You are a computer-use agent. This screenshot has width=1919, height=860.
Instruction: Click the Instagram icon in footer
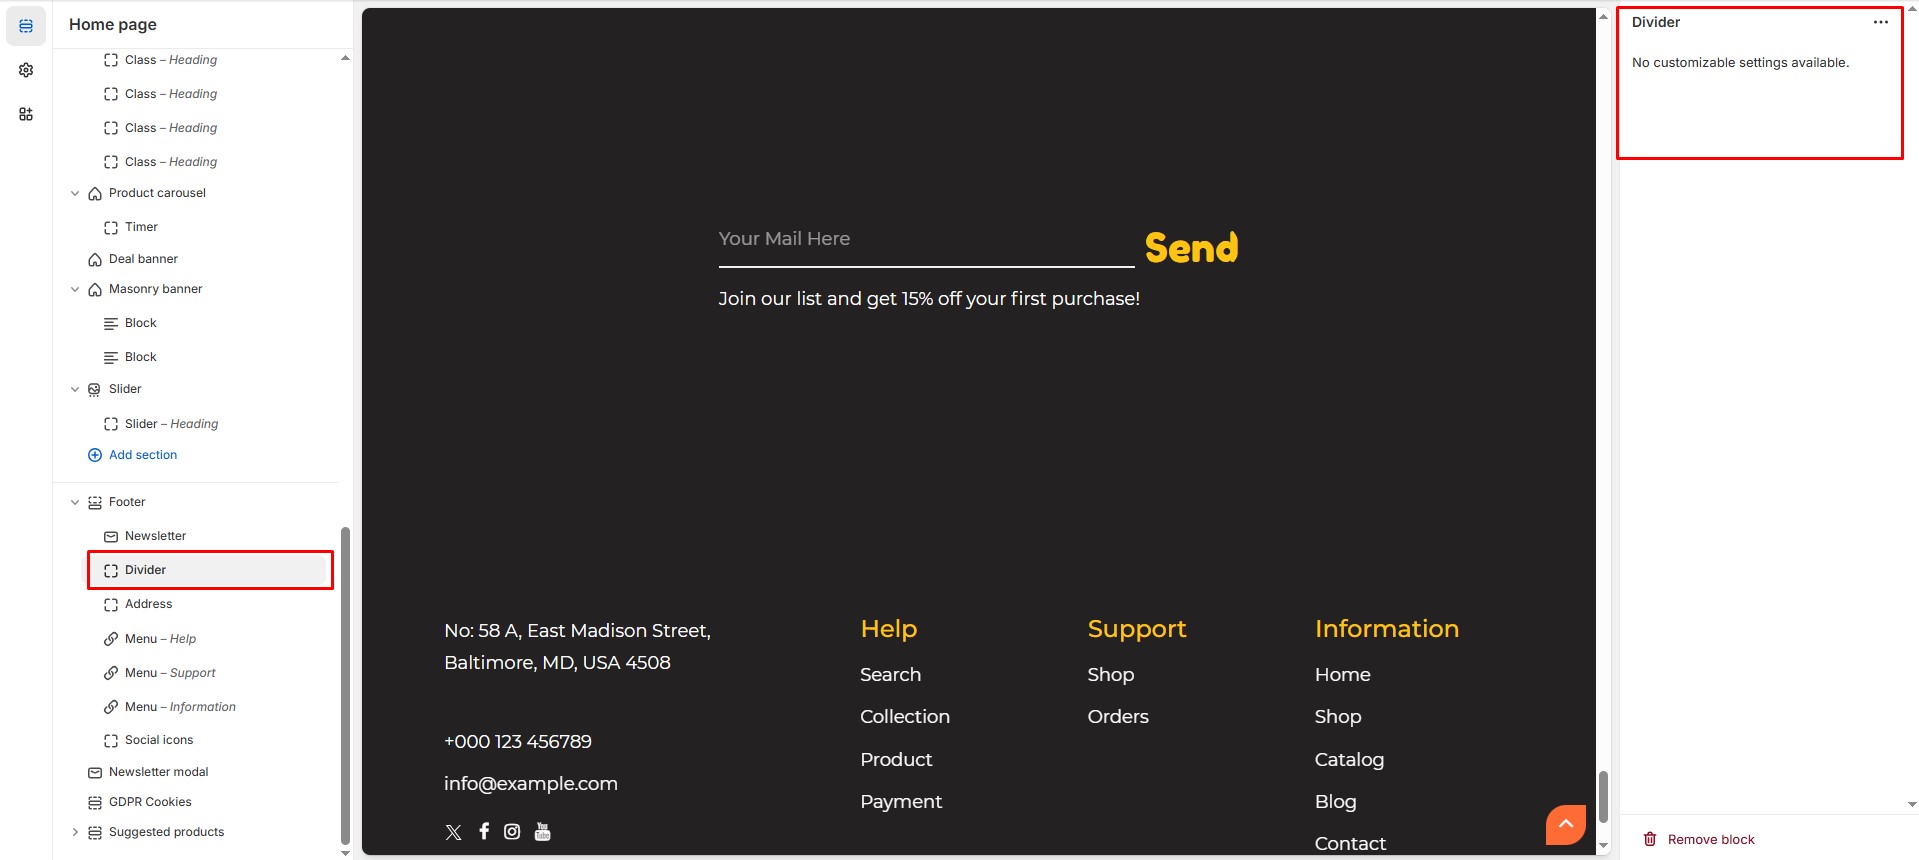coord(512,832)
